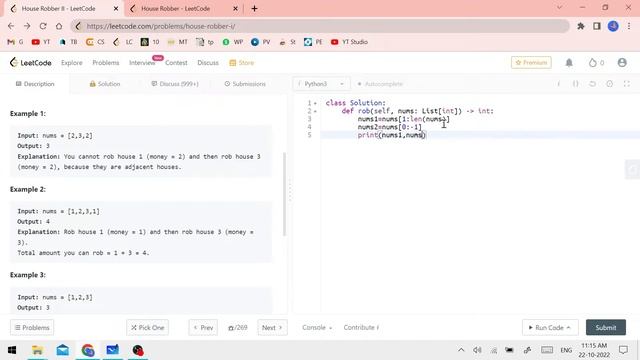Expand the Console panel
640x360 pixels.
click(317, 327)
